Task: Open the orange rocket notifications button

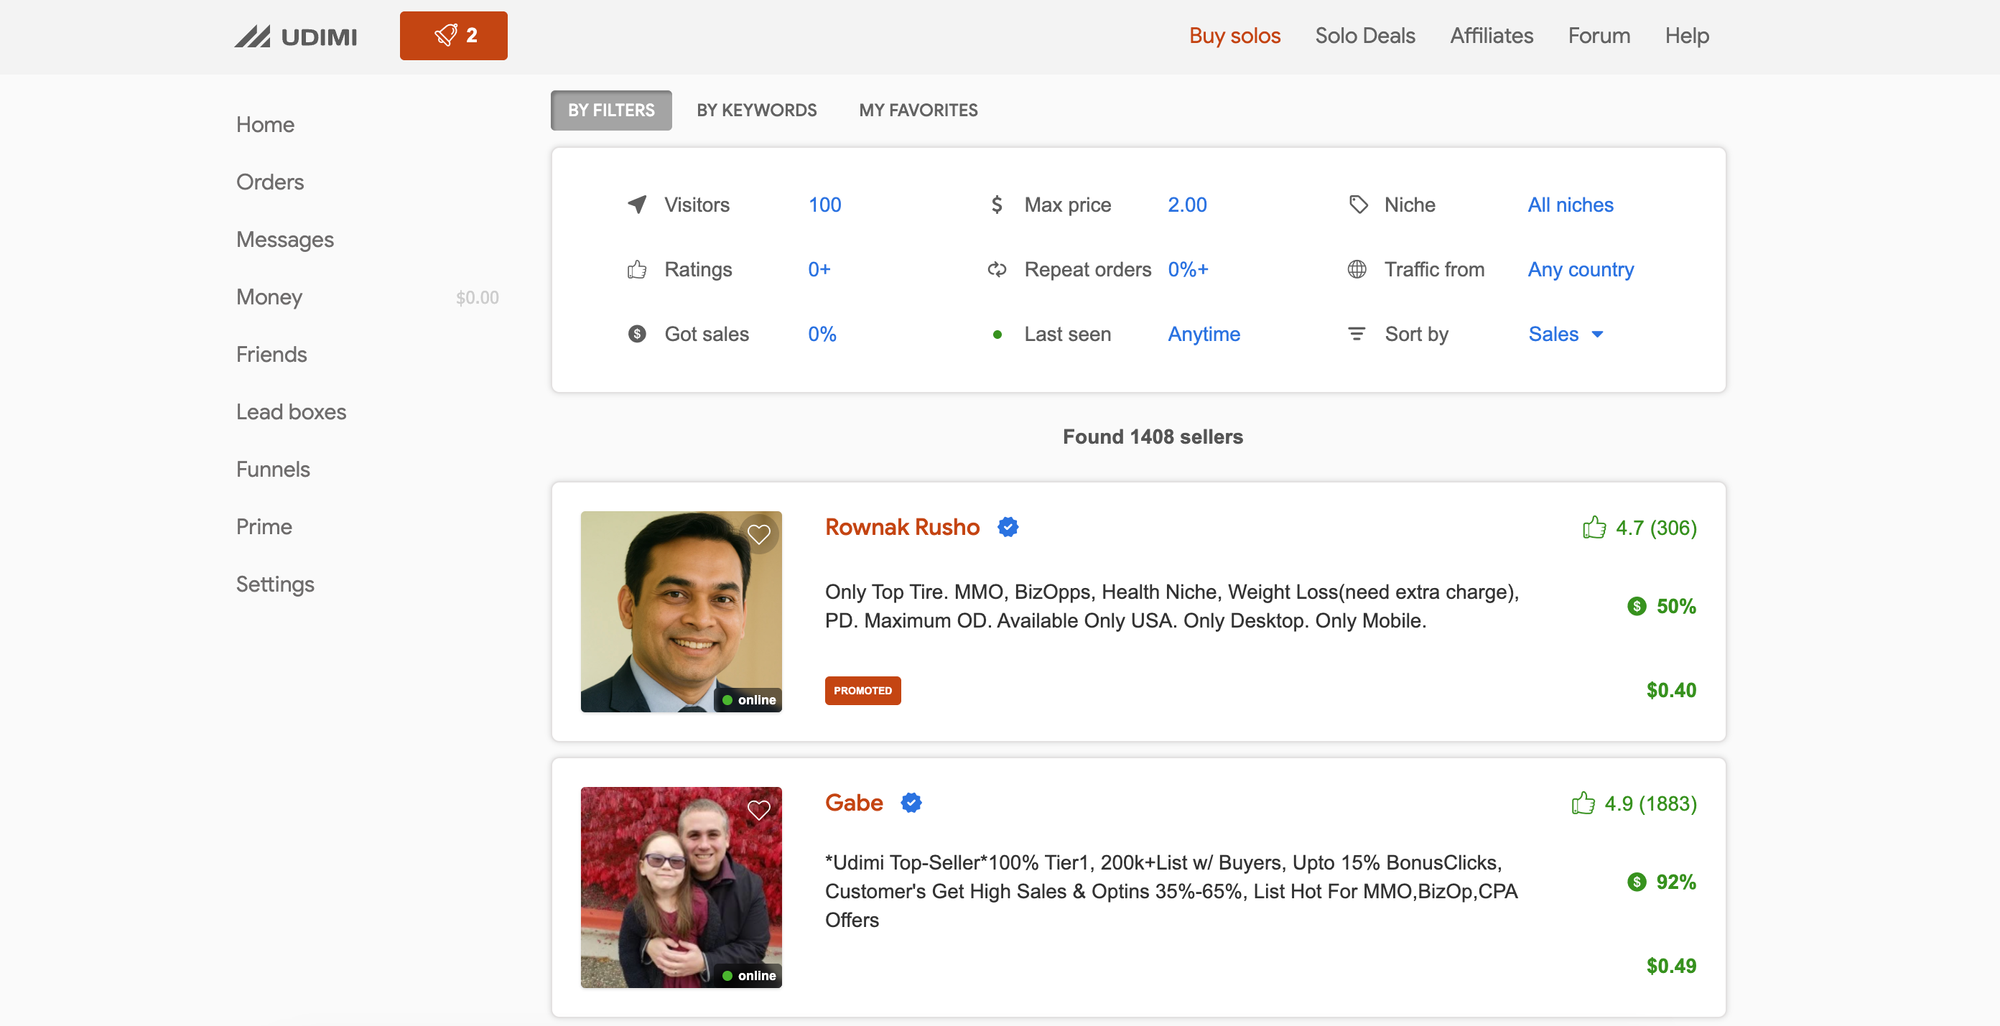Action: 453,36
